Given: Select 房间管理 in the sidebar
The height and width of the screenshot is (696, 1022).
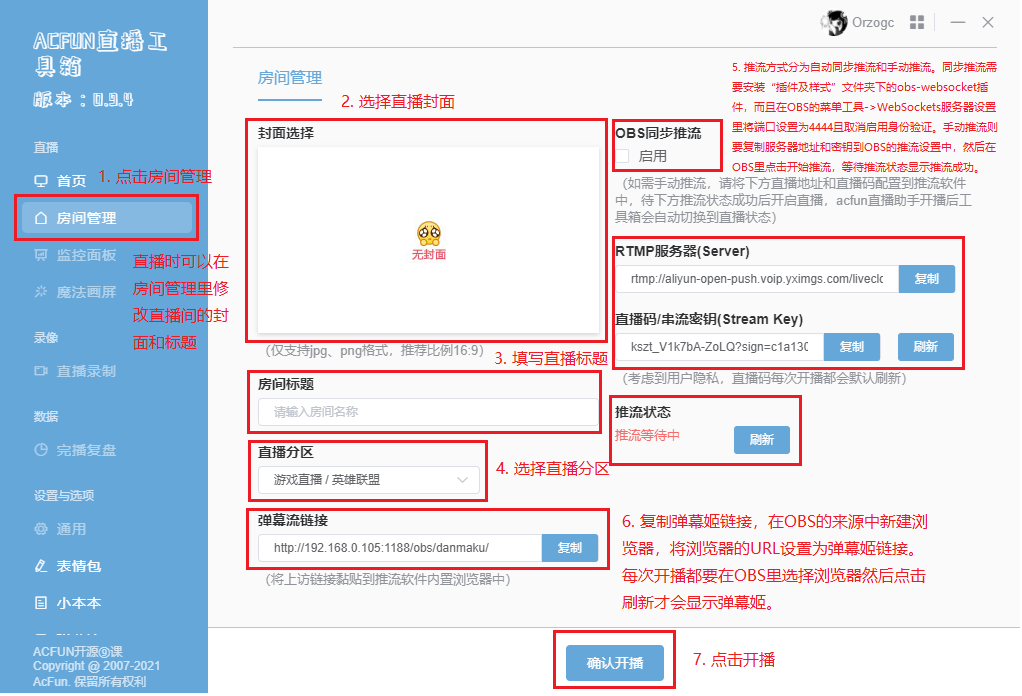Looking at the screenshot, I should click(107, 218).
